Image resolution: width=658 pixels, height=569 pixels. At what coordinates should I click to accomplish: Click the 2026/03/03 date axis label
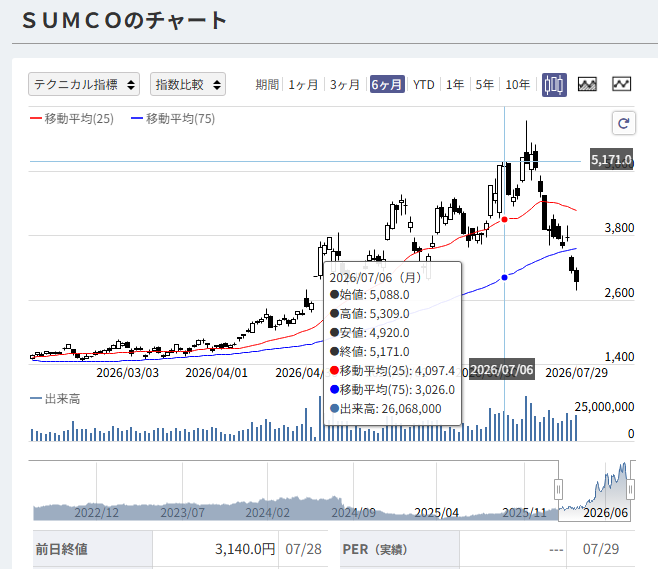[x=128, y=373]
